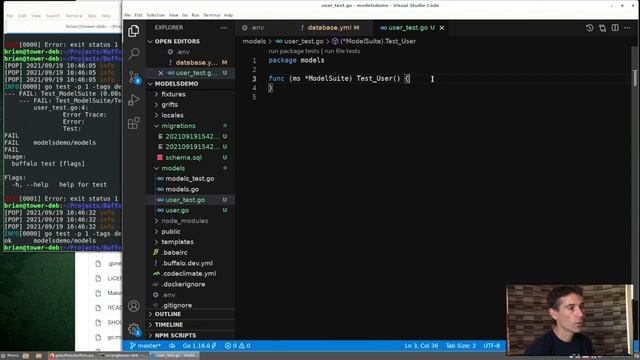This screenshot has height=360, width=640.
Task: Open editor More Actions ellipsis
Action: (x=627, y=28)
